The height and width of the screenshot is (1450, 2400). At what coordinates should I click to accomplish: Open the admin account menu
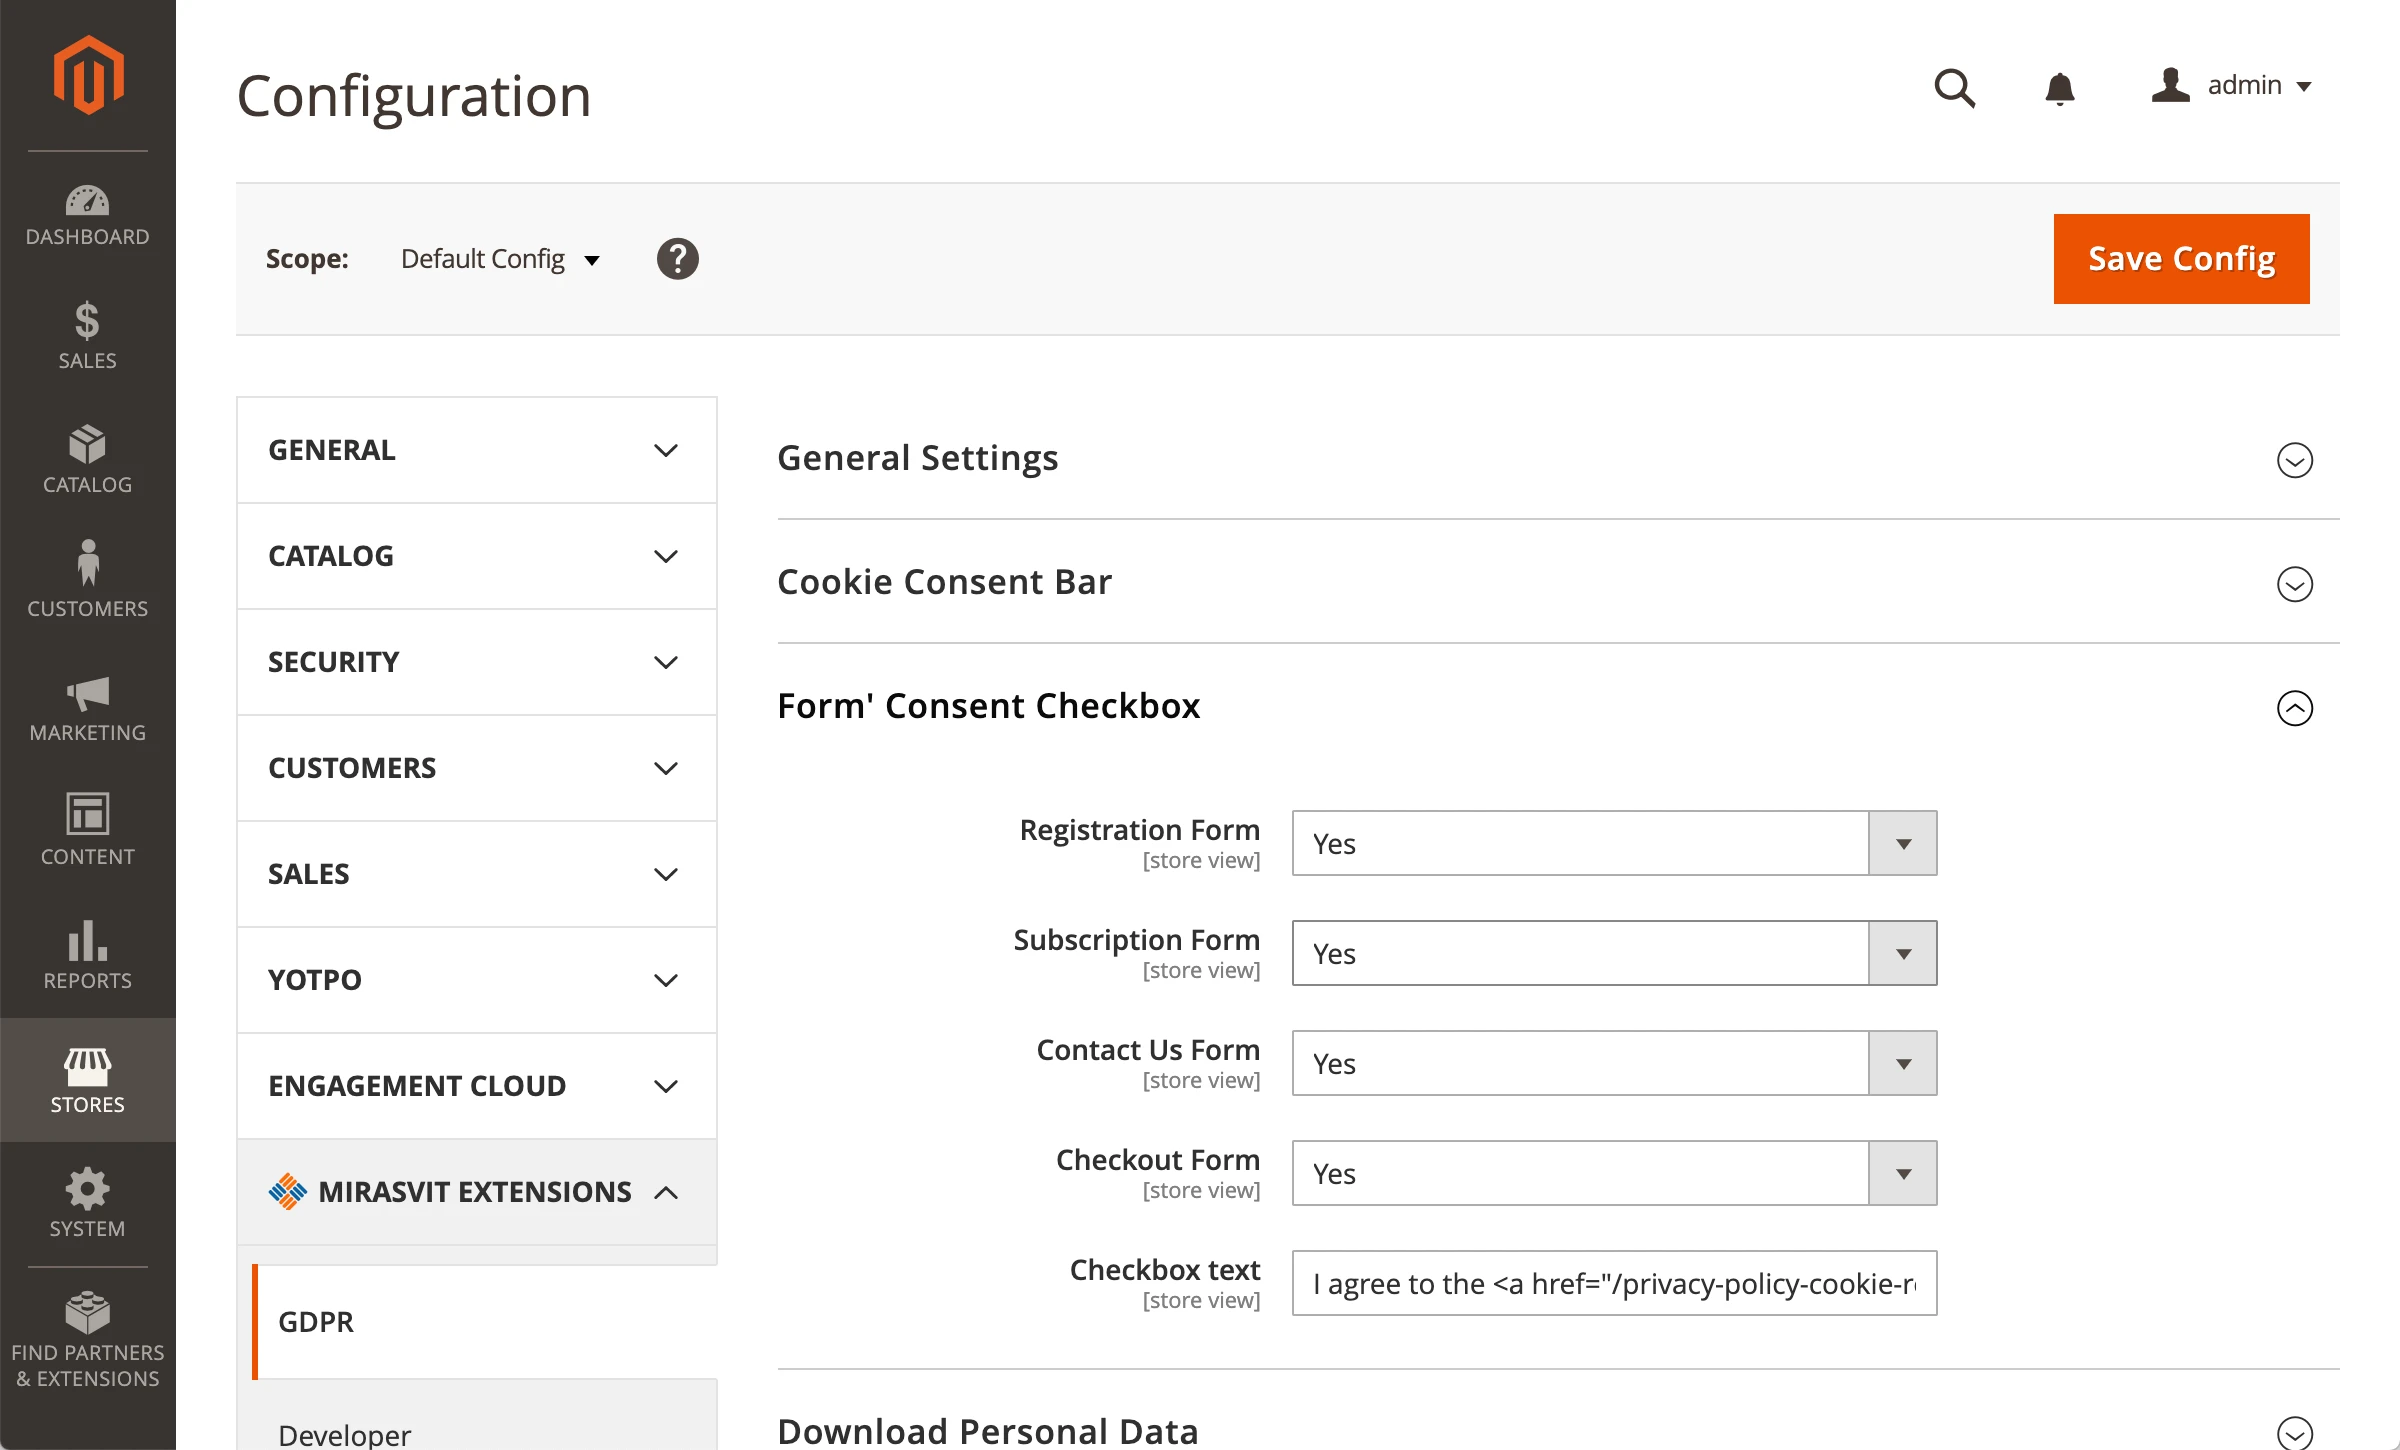coord(2232,86)
